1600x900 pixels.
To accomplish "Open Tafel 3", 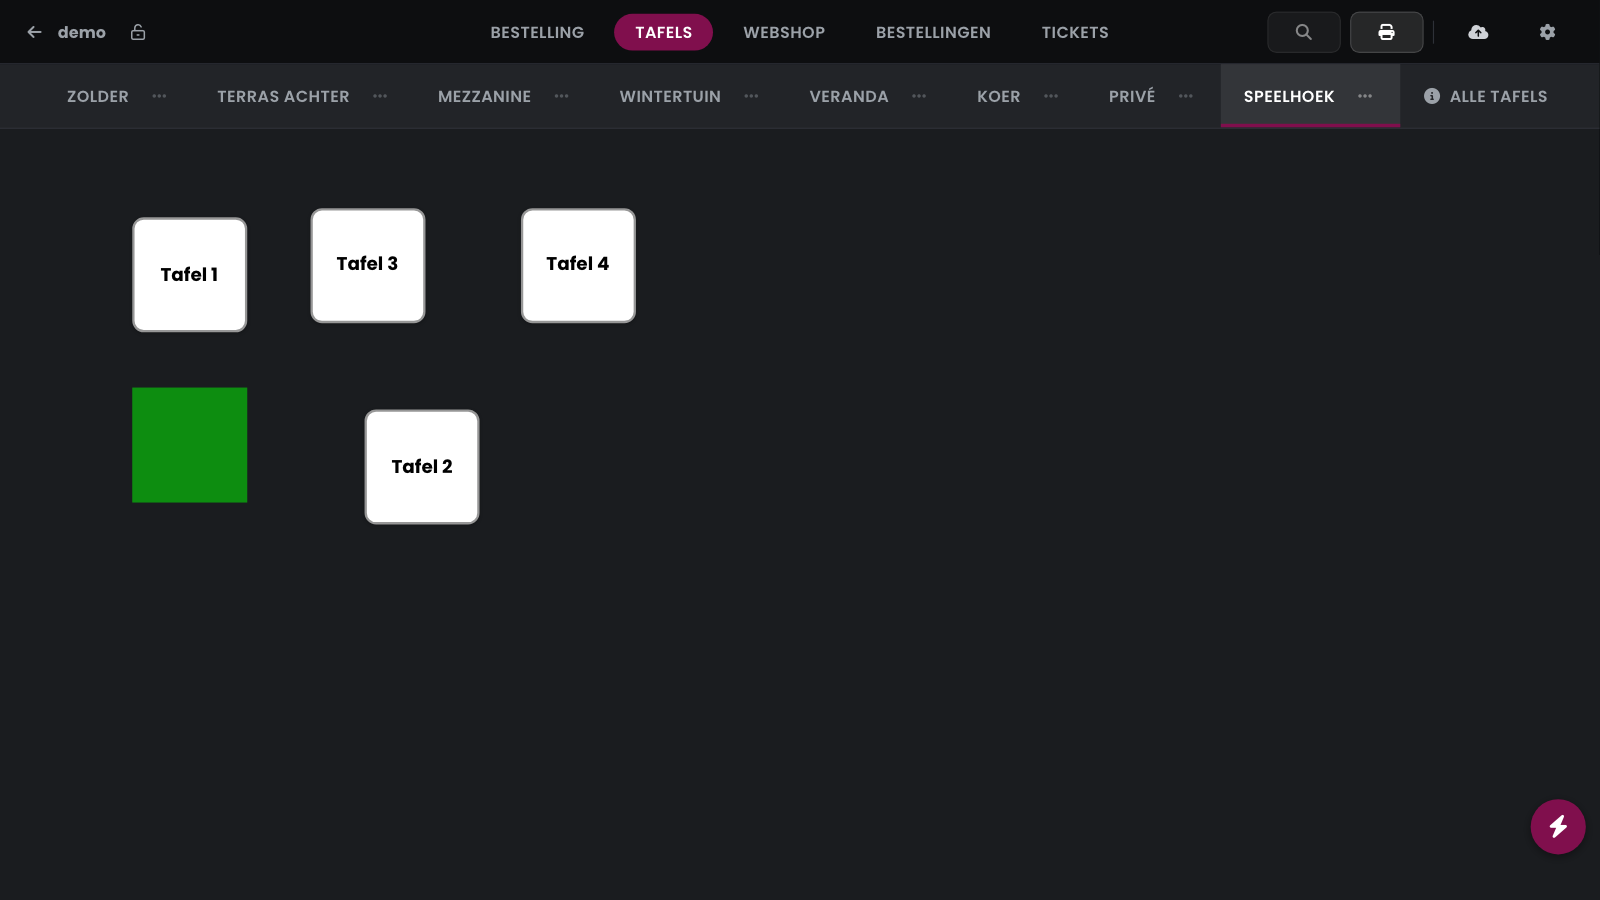I will click(368, 266).
